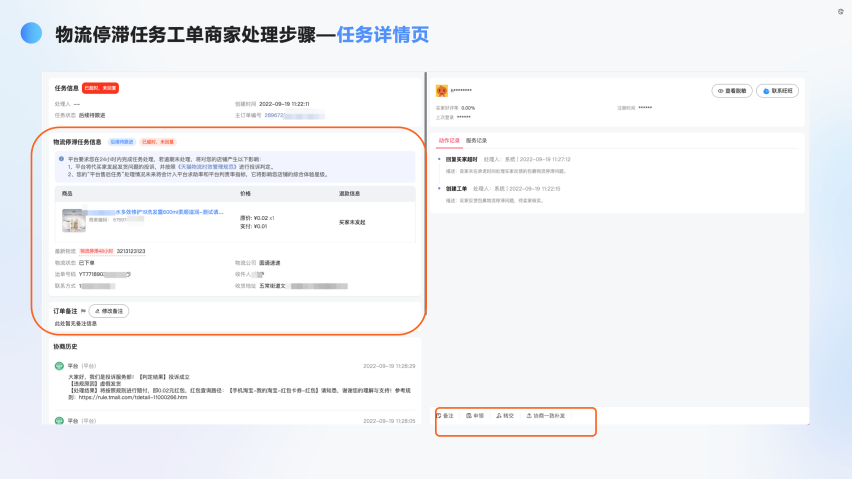Click the 协商一致补发 action
The width and height of the screenshot is (852, 479).
[x=546, y=415]
